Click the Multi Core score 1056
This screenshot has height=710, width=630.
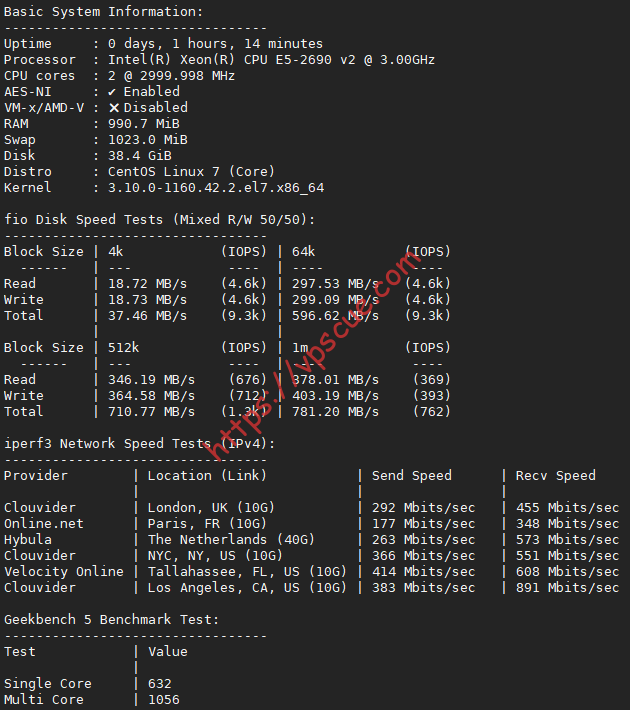tap(164, 700)
